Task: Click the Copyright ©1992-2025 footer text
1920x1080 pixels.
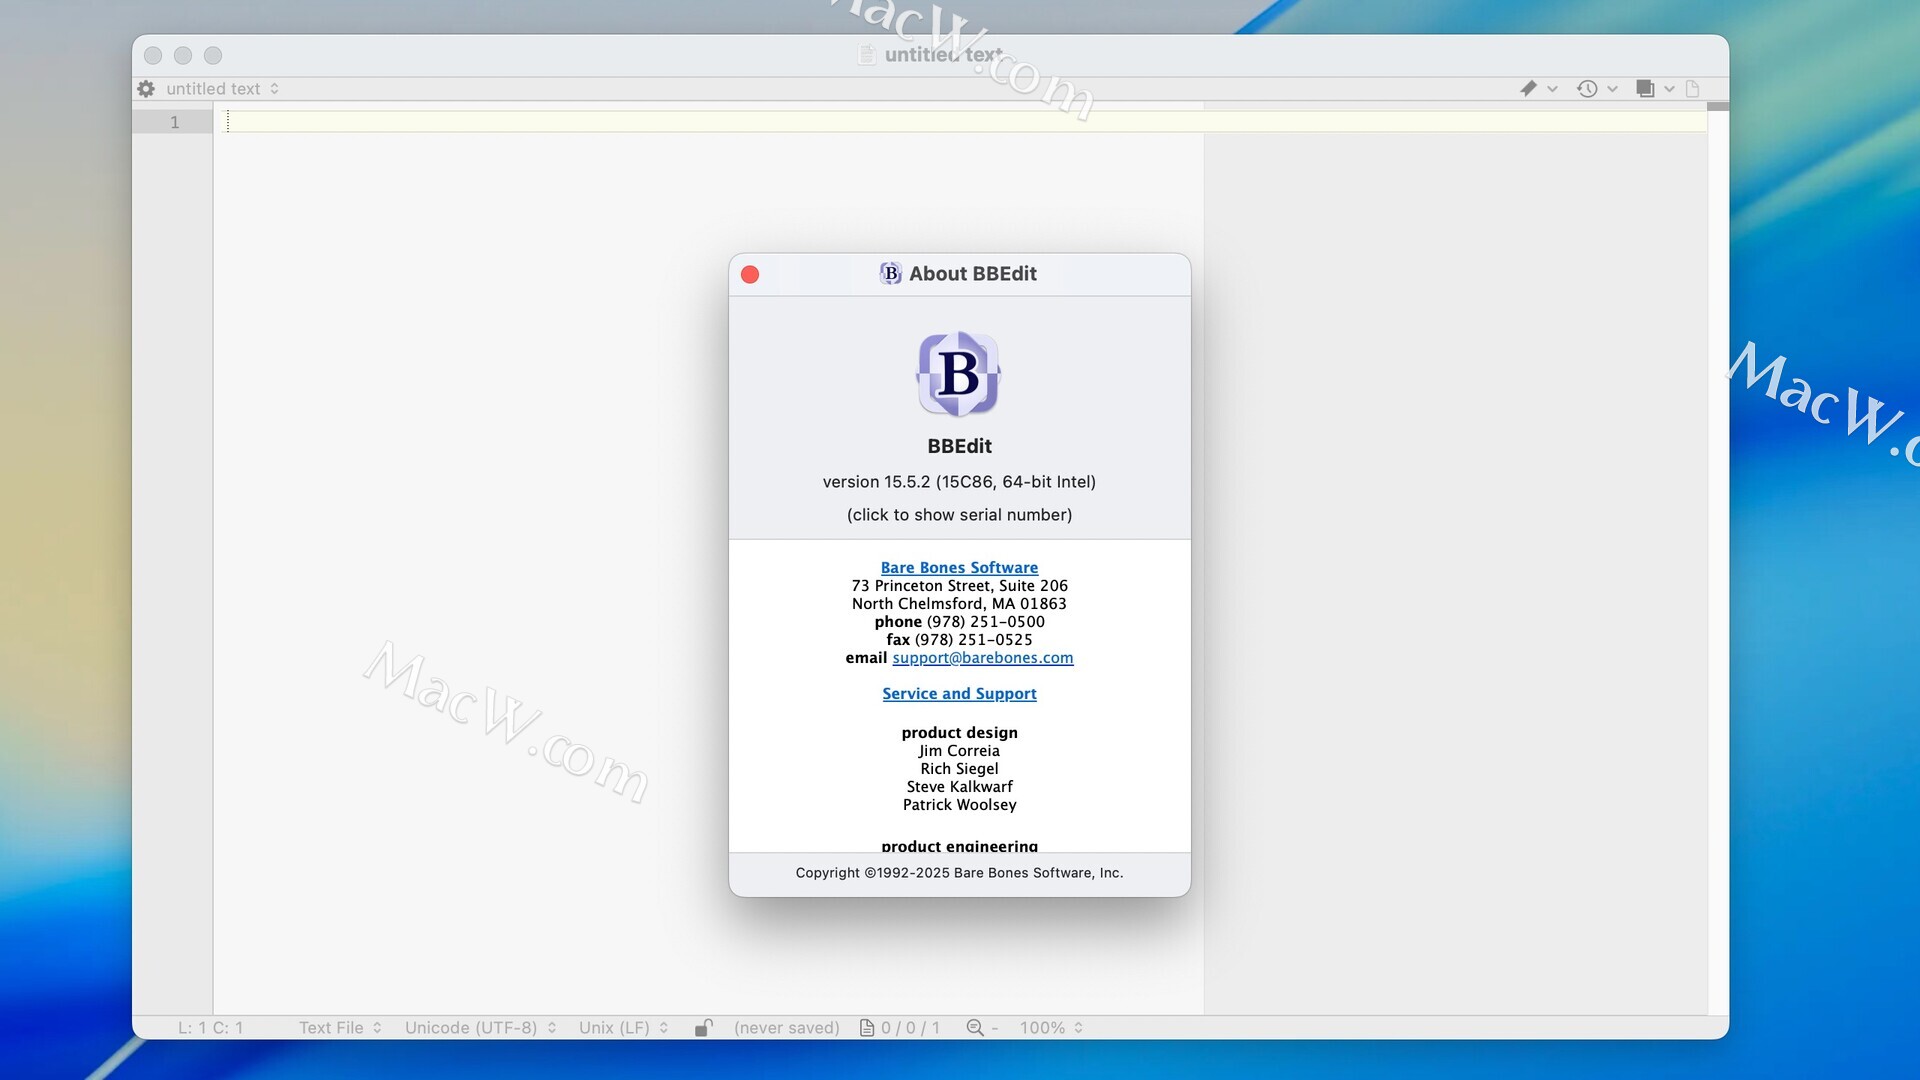Action: pos(959,872)
